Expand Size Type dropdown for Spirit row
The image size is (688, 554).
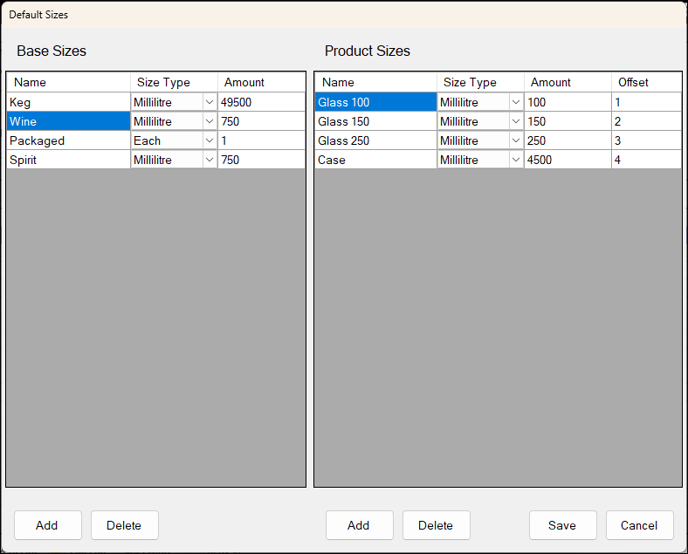point(209,160)
